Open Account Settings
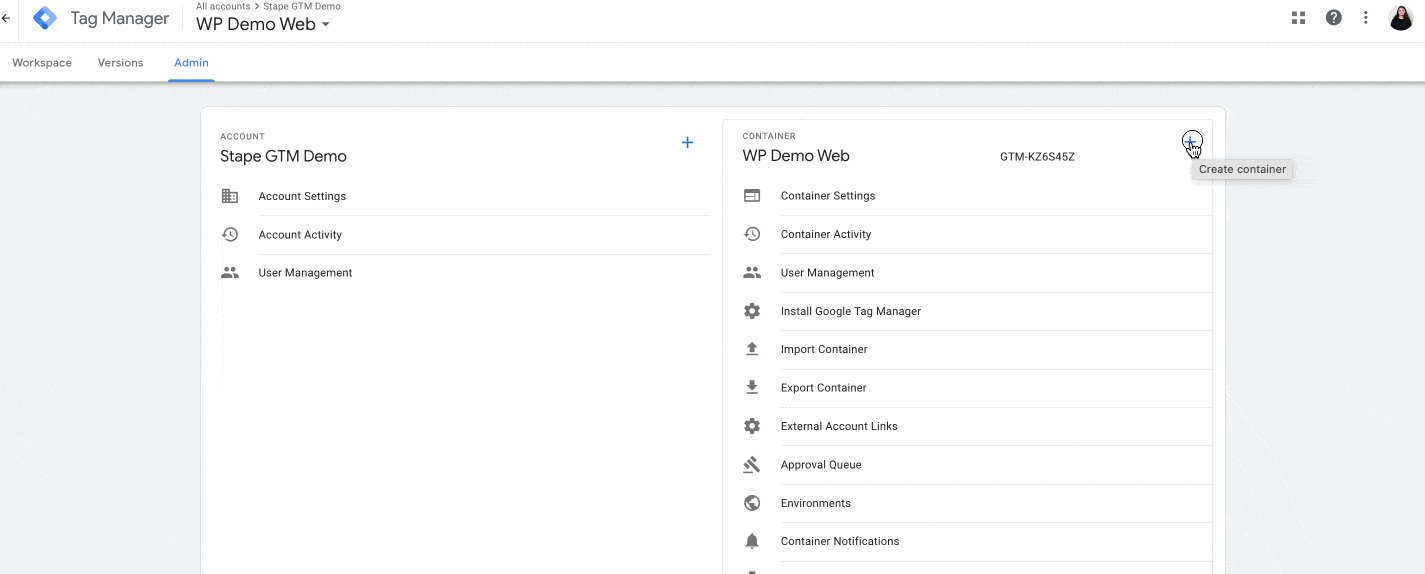 point(302,197)
